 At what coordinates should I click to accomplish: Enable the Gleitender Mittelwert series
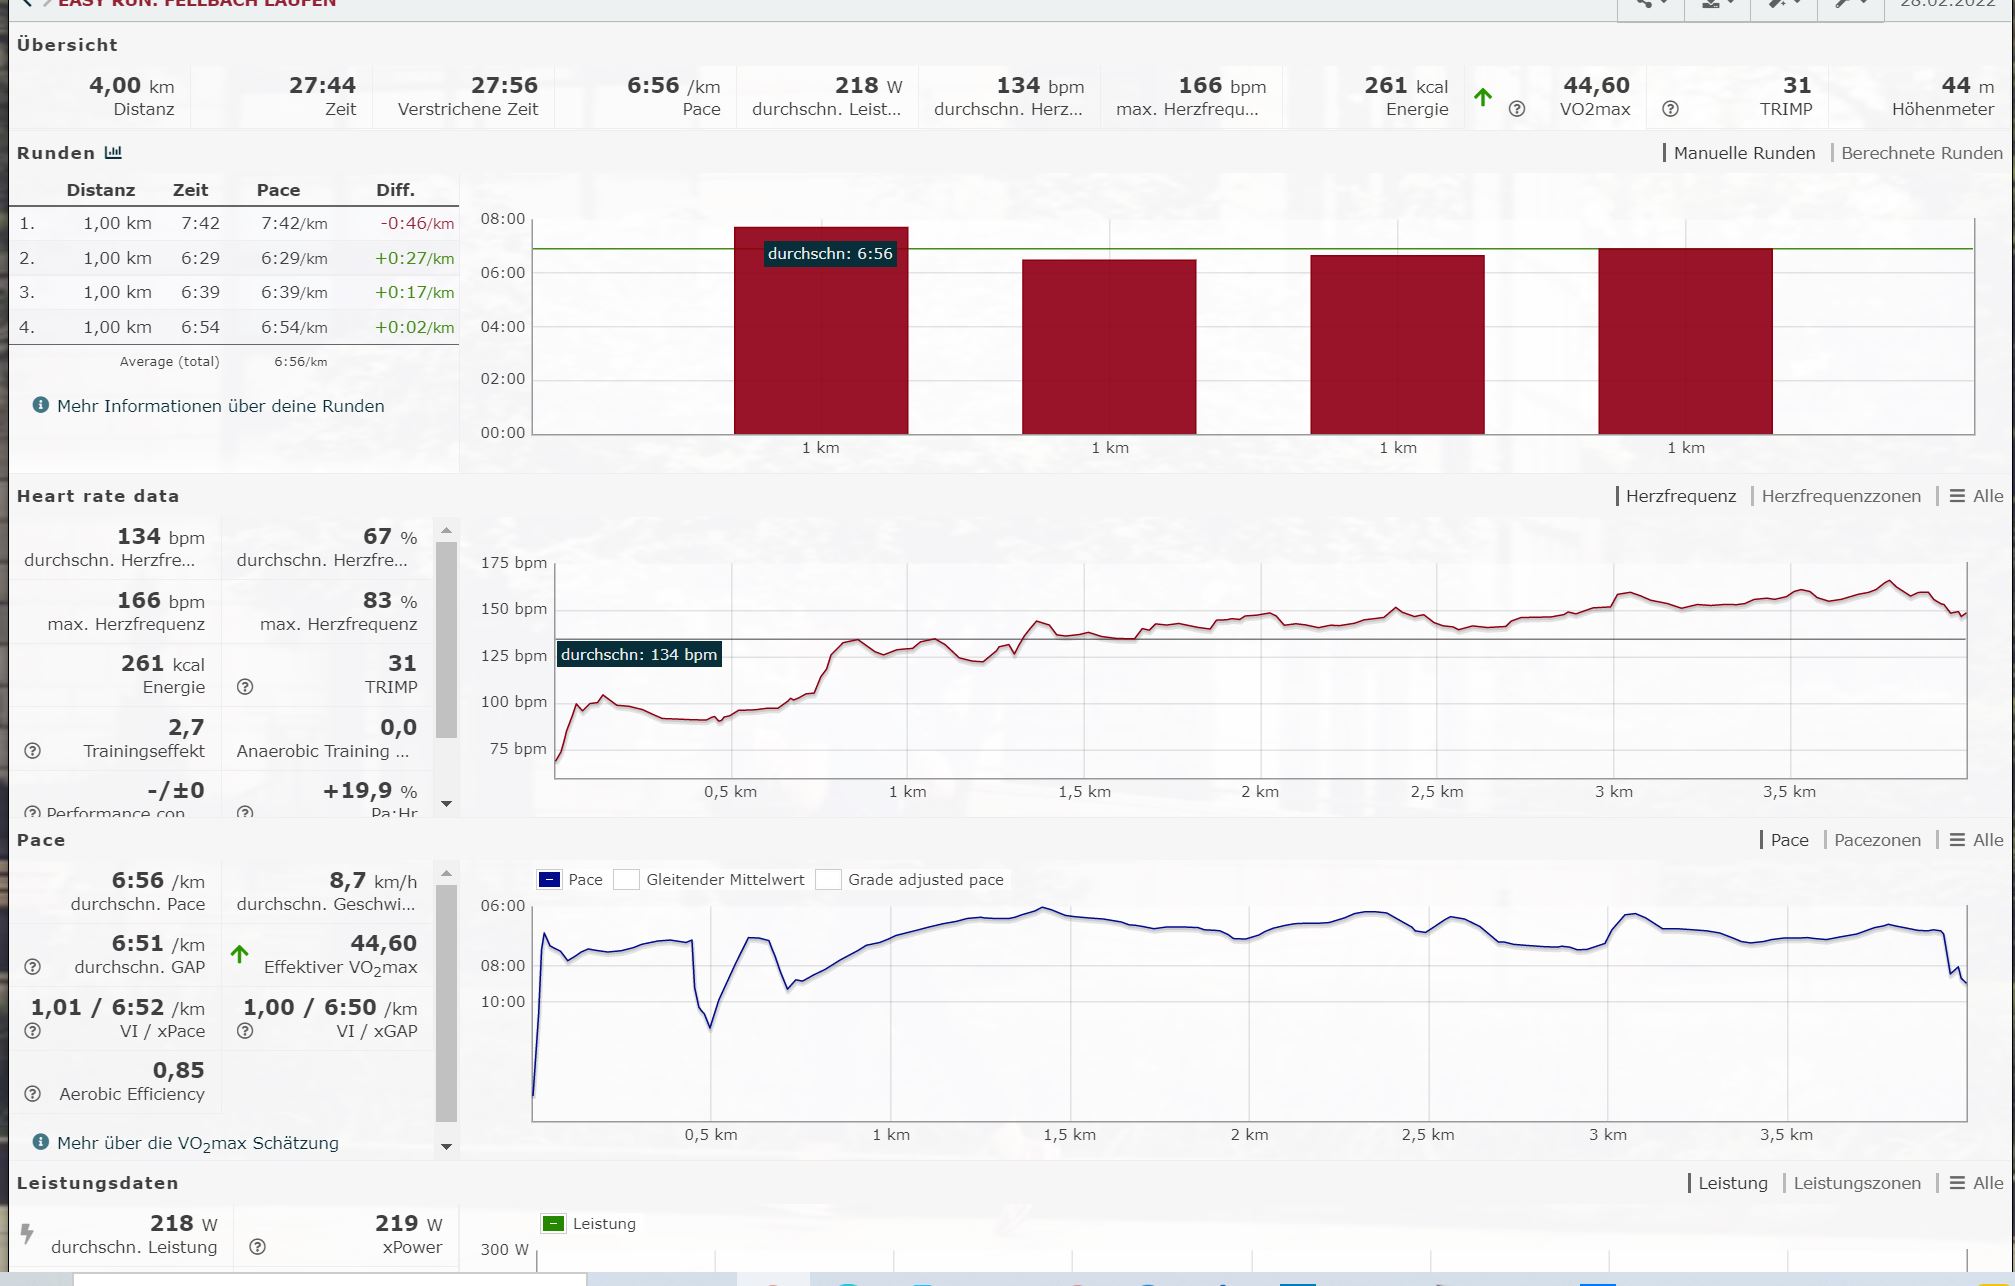[x=627, y=880]
